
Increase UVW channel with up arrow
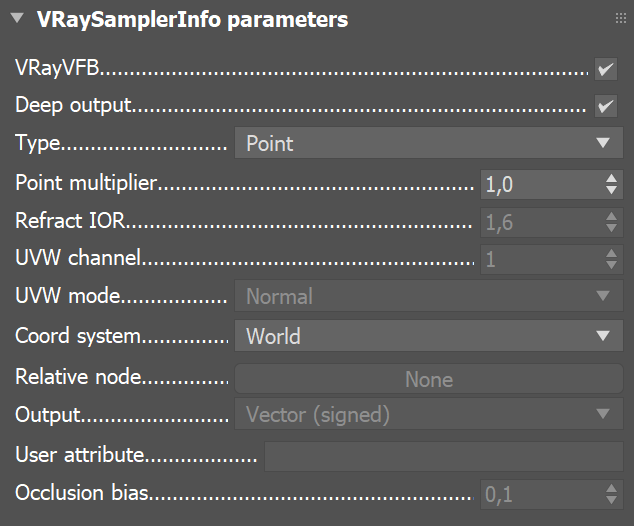click(x=611, y=253)
